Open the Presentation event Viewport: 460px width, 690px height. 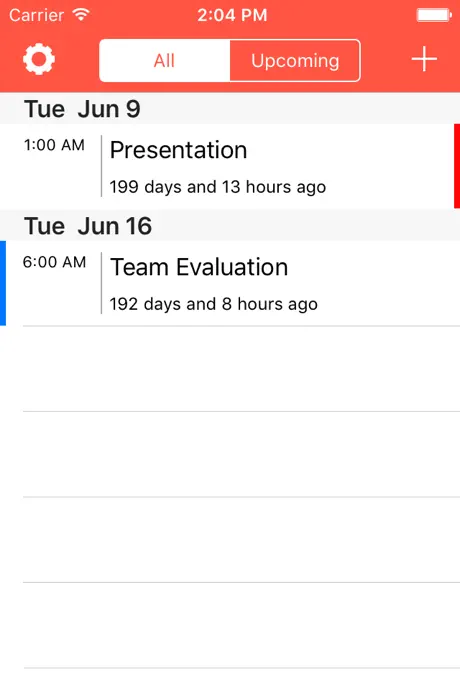click(x=230, y=166)
